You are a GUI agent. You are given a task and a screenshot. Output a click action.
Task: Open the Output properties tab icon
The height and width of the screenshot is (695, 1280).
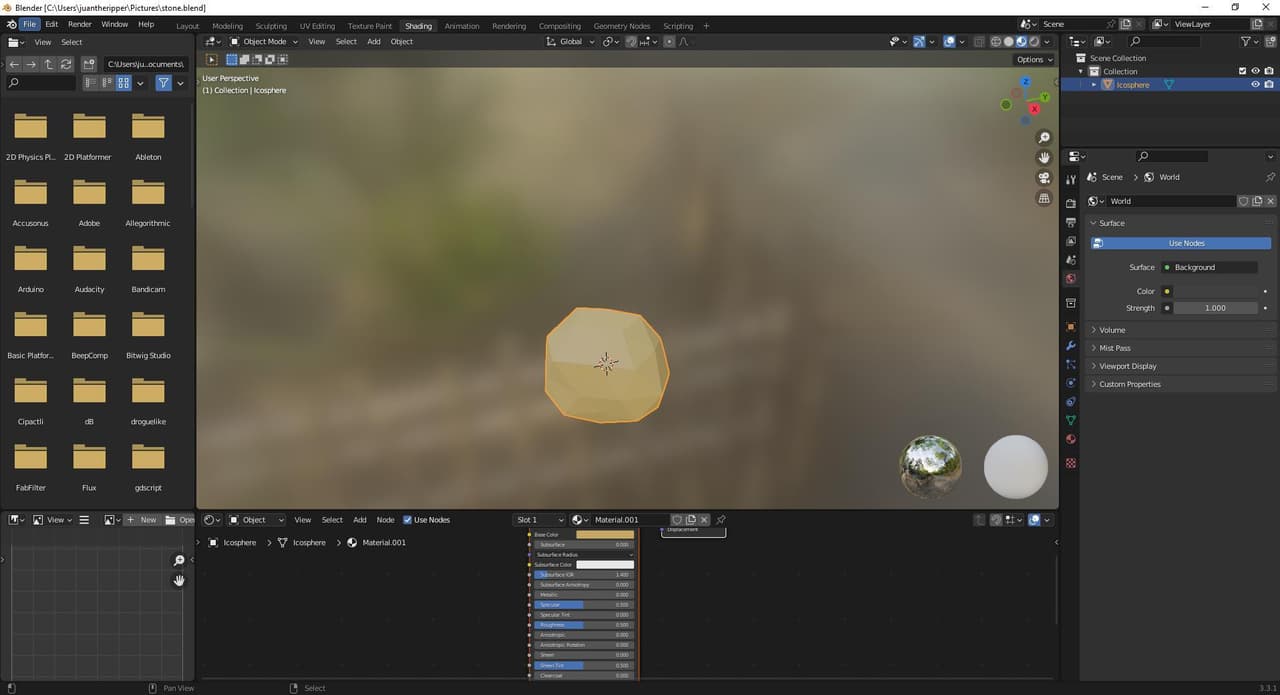coord(1071,222)
